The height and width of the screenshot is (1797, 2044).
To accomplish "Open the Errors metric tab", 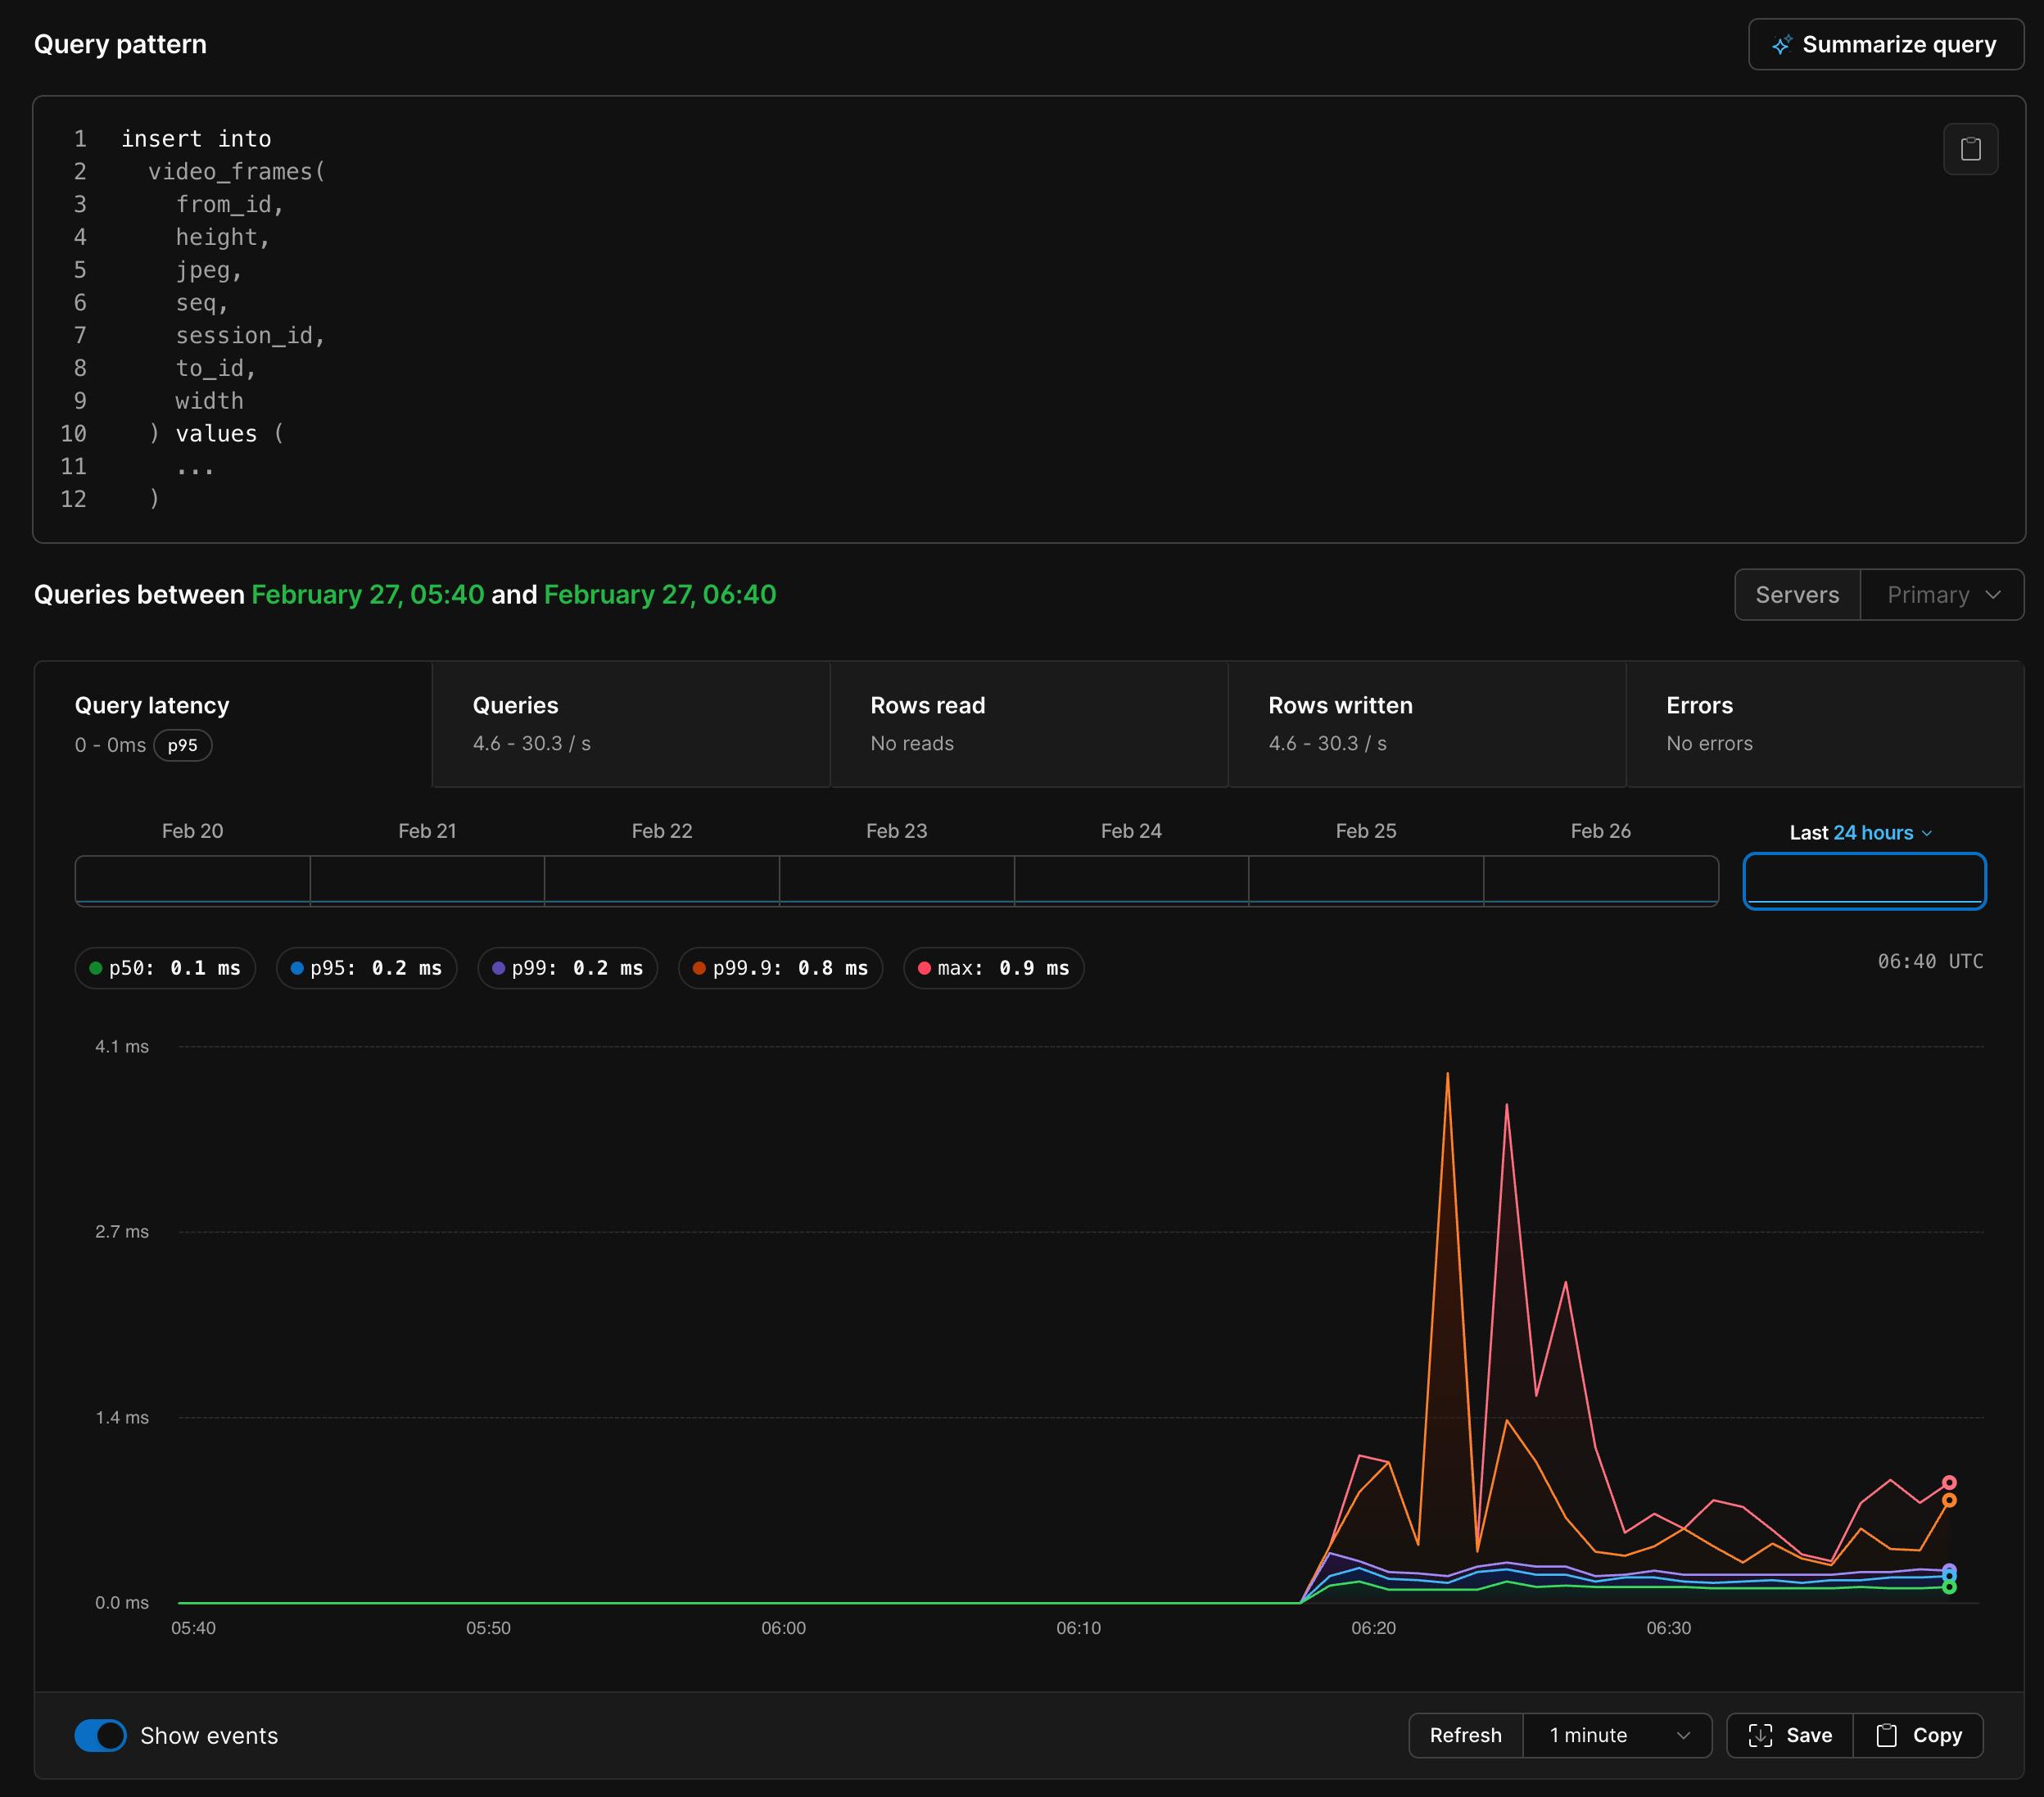I will (1824, 724).
